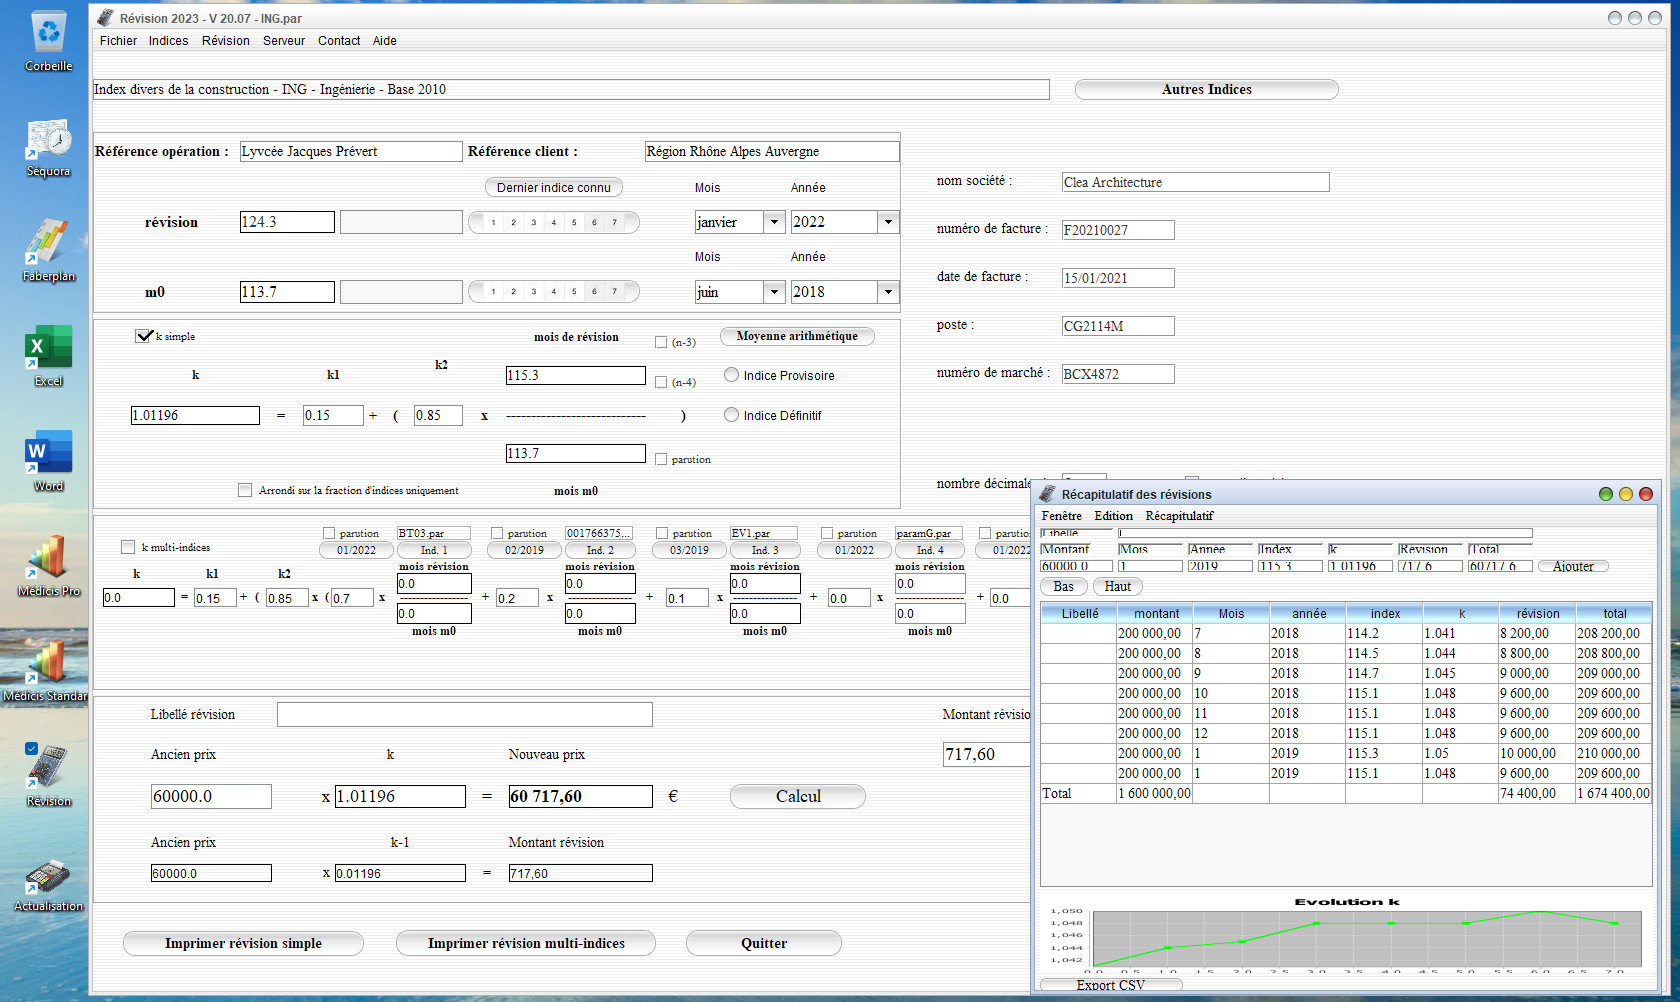The image size is (1680, 1002).
Task: Click the green button of Récapitulatif window
Action: 1606,494
